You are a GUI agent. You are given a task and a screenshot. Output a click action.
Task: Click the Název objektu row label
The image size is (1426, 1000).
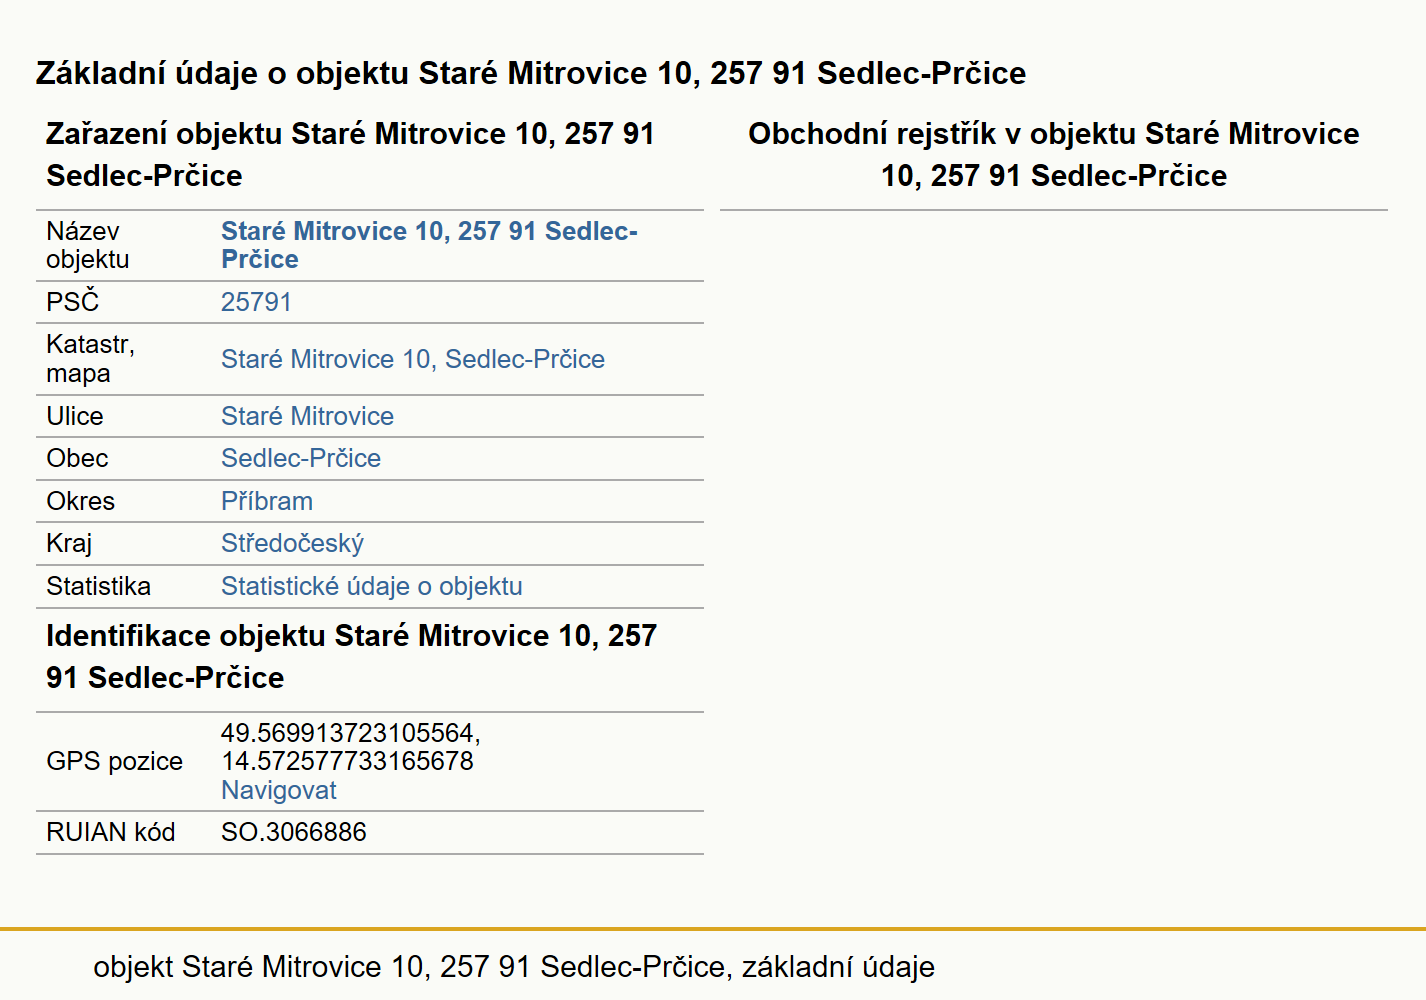pyautogui.click(x=88, y=245)
